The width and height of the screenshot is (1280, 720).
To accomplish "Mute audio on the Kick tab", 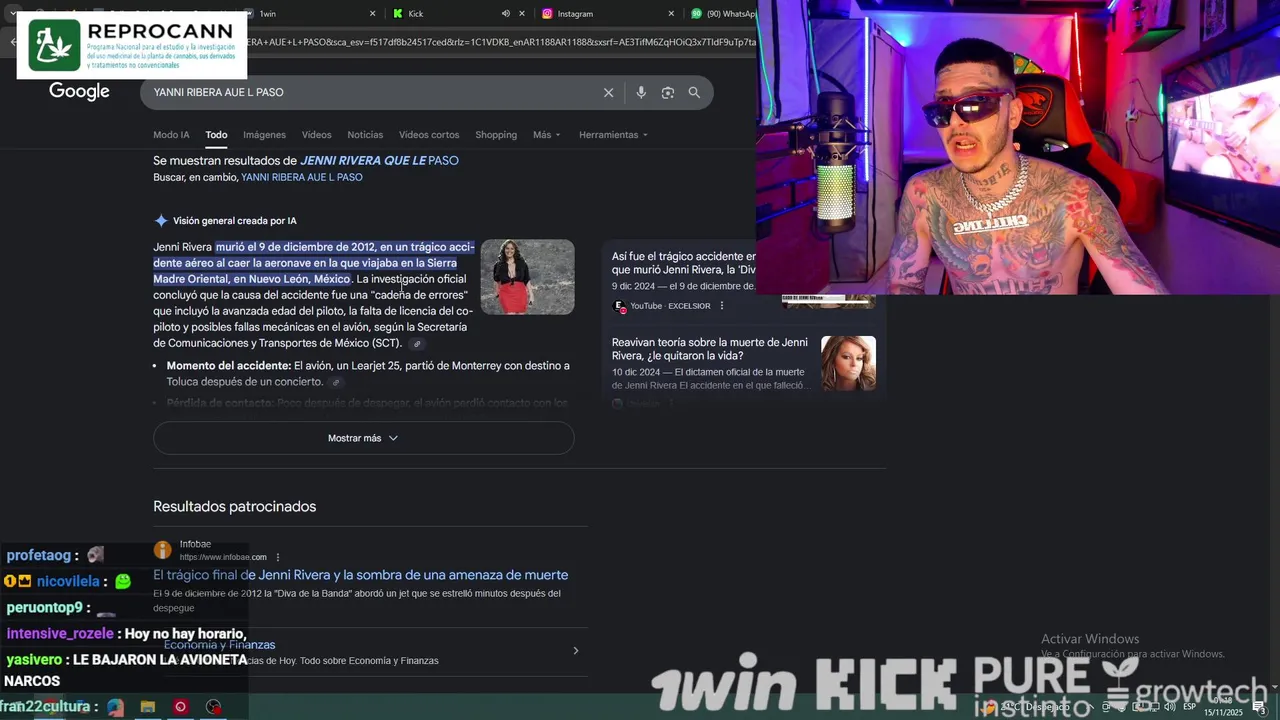I will [505, 14].
